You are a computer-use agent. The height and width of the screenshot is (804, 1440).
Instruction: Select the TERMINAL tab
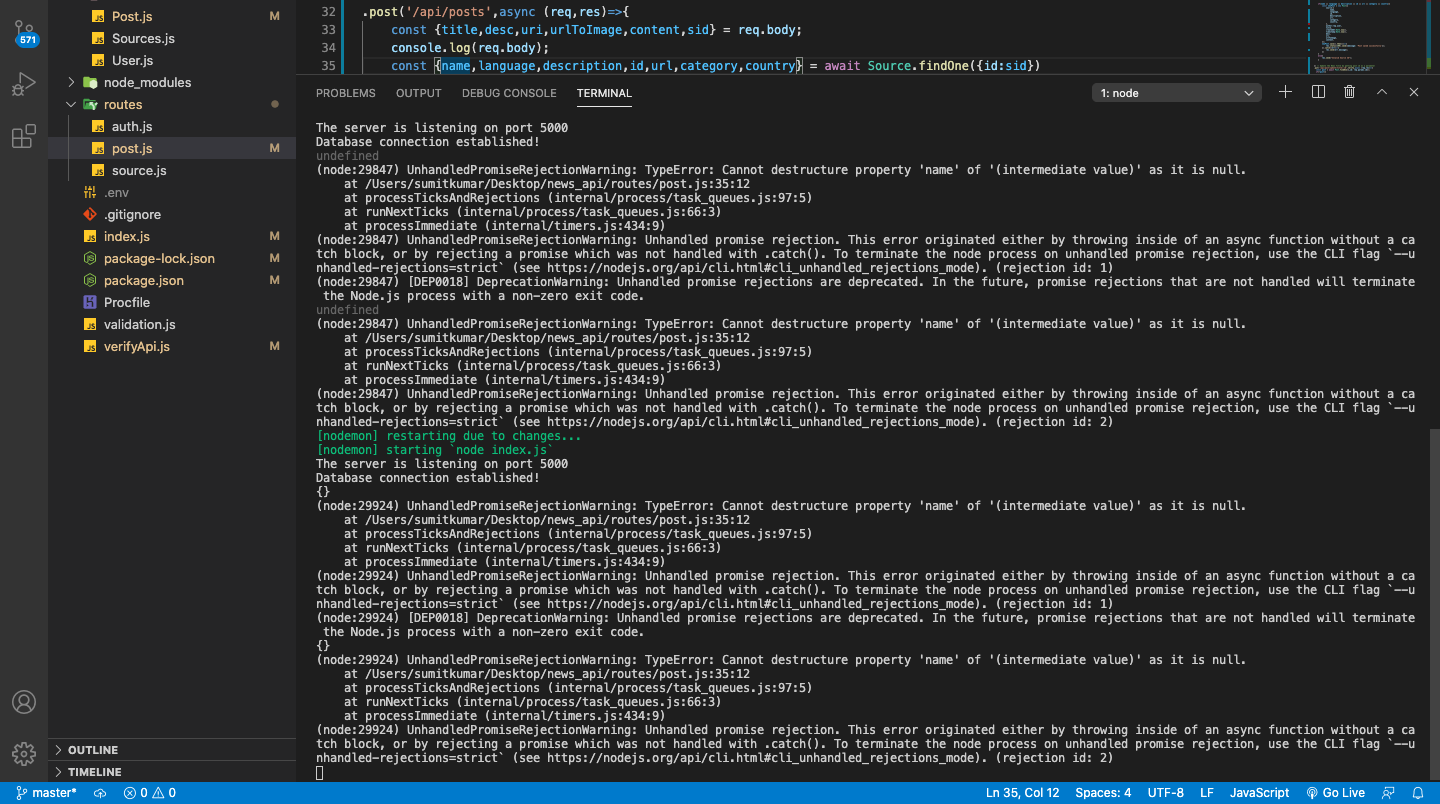tap(604, 93)
